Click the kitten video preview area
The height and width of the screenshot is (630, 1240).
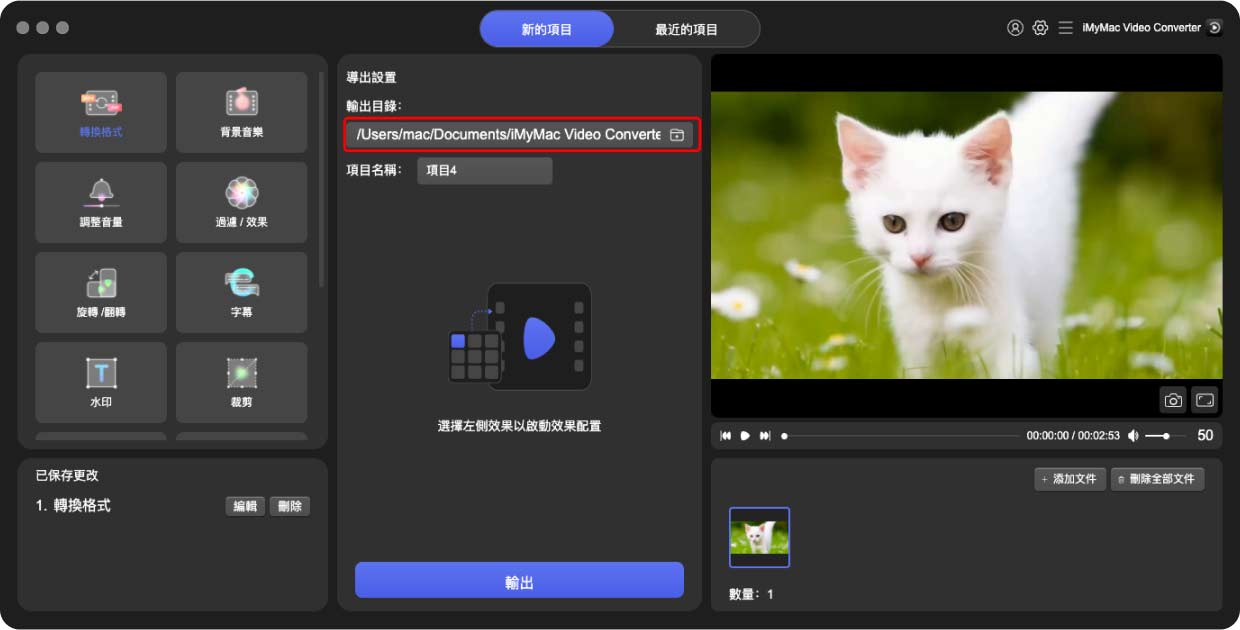click(966, 235)
